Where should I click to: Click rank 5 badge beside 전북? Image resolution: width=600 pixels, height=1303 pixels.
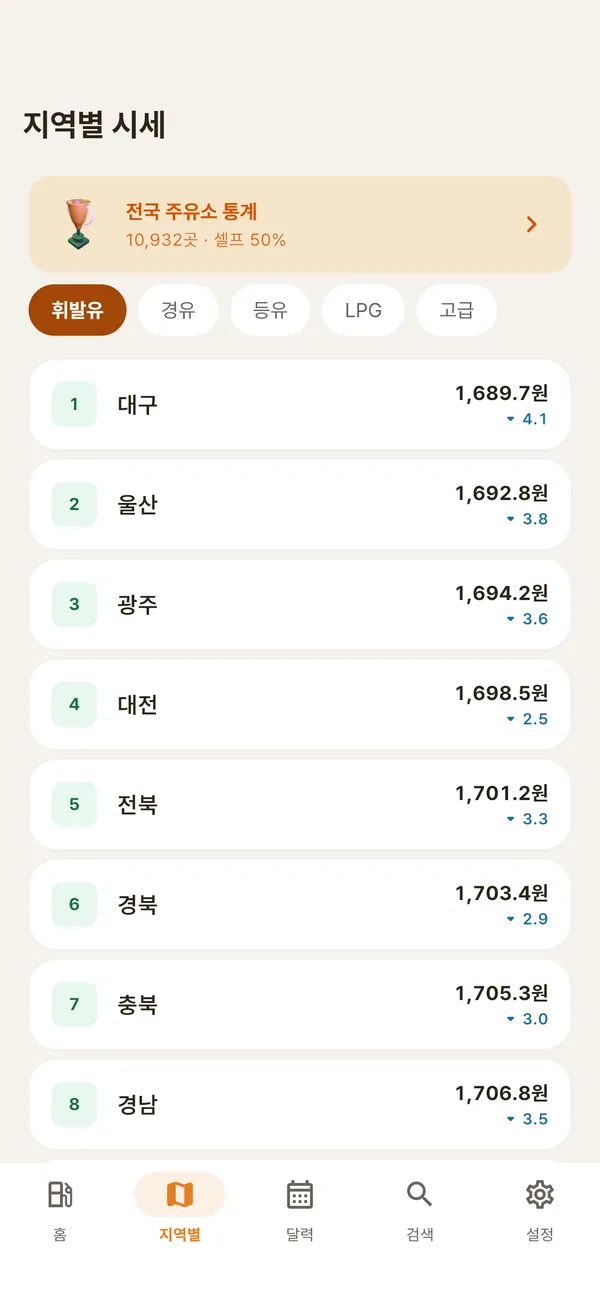pos(74,804)
